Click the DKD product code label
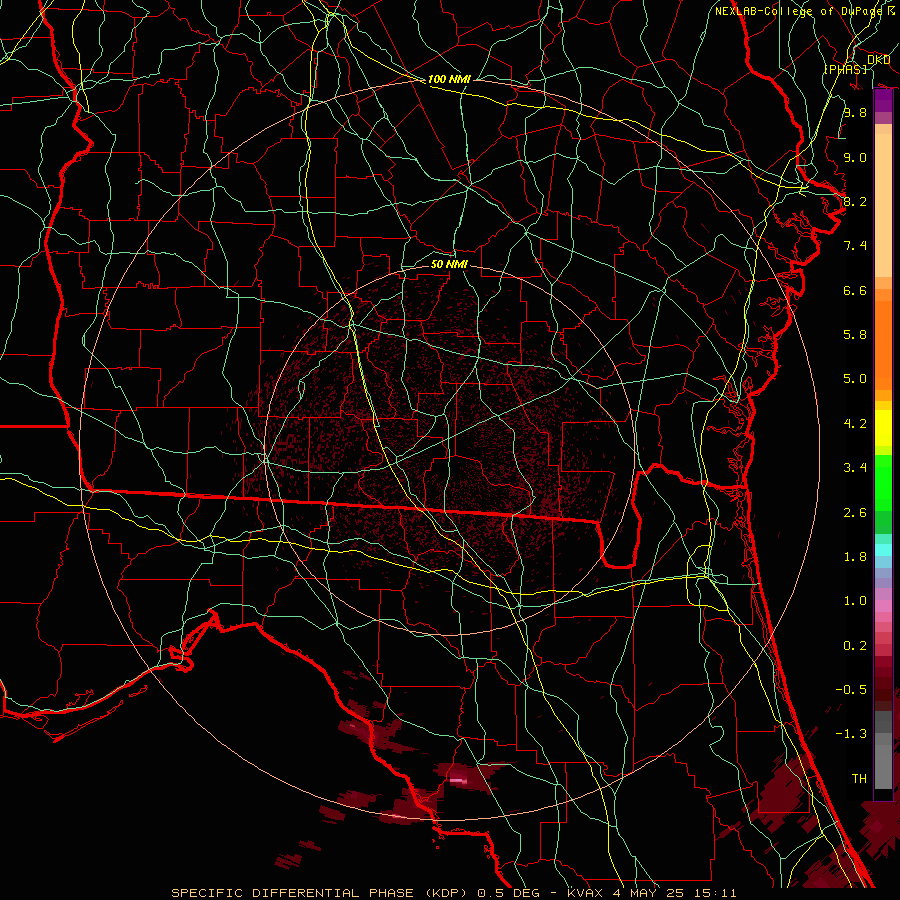This screenshot has width=900, height=900. coord(879,60)
